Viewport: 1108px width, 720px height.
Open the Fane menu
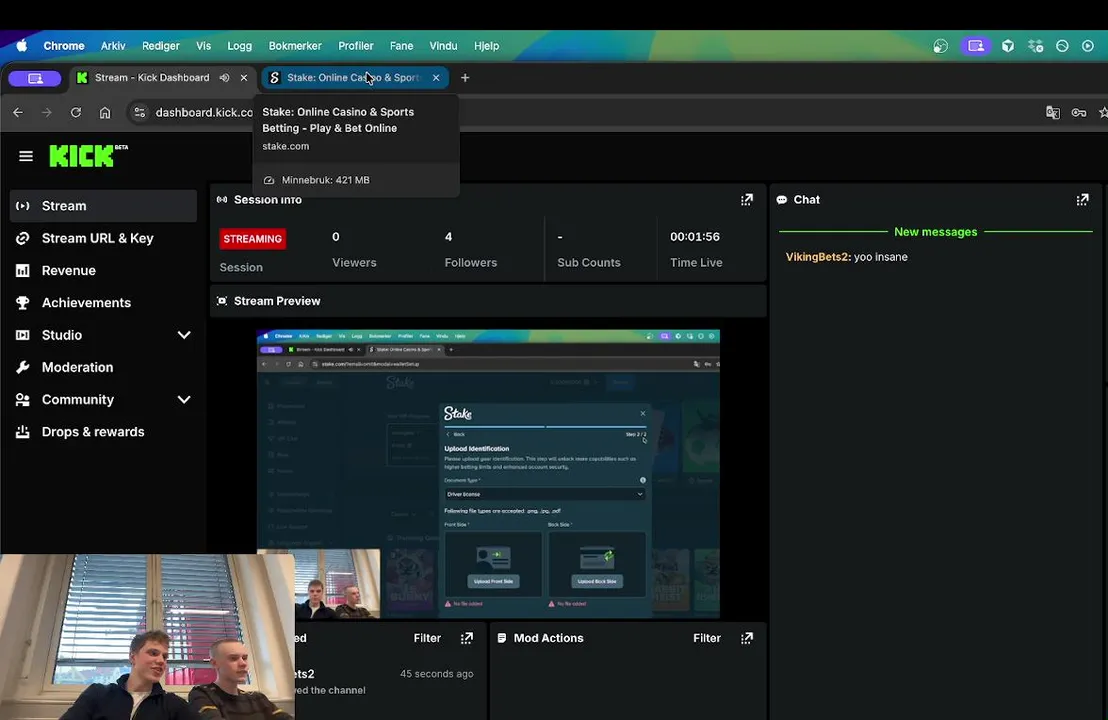pyautogui.click(x=401, y=46)
